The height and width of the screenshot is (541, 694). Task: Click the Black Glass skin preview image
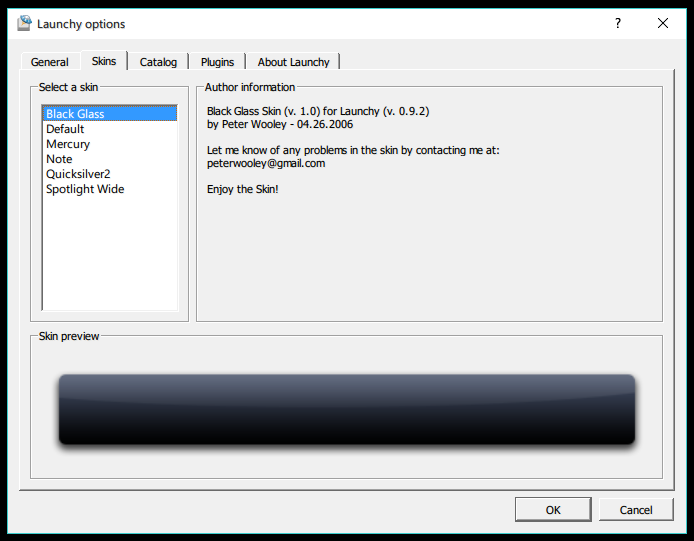click(x=346, y=409)
